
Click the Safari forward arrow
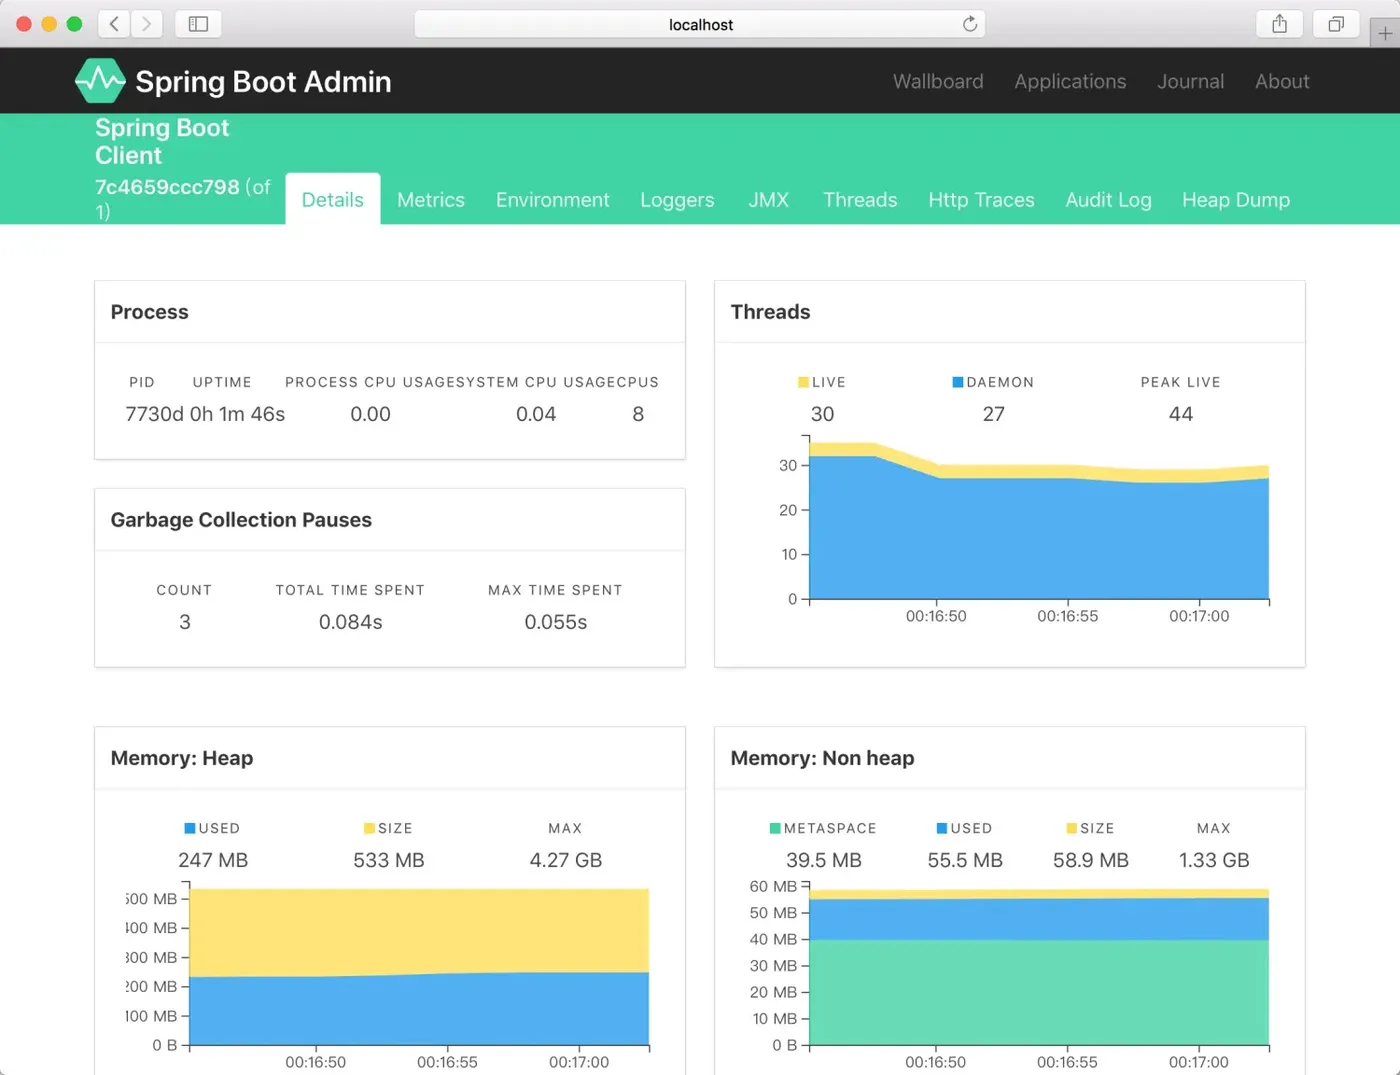(147, 24)
